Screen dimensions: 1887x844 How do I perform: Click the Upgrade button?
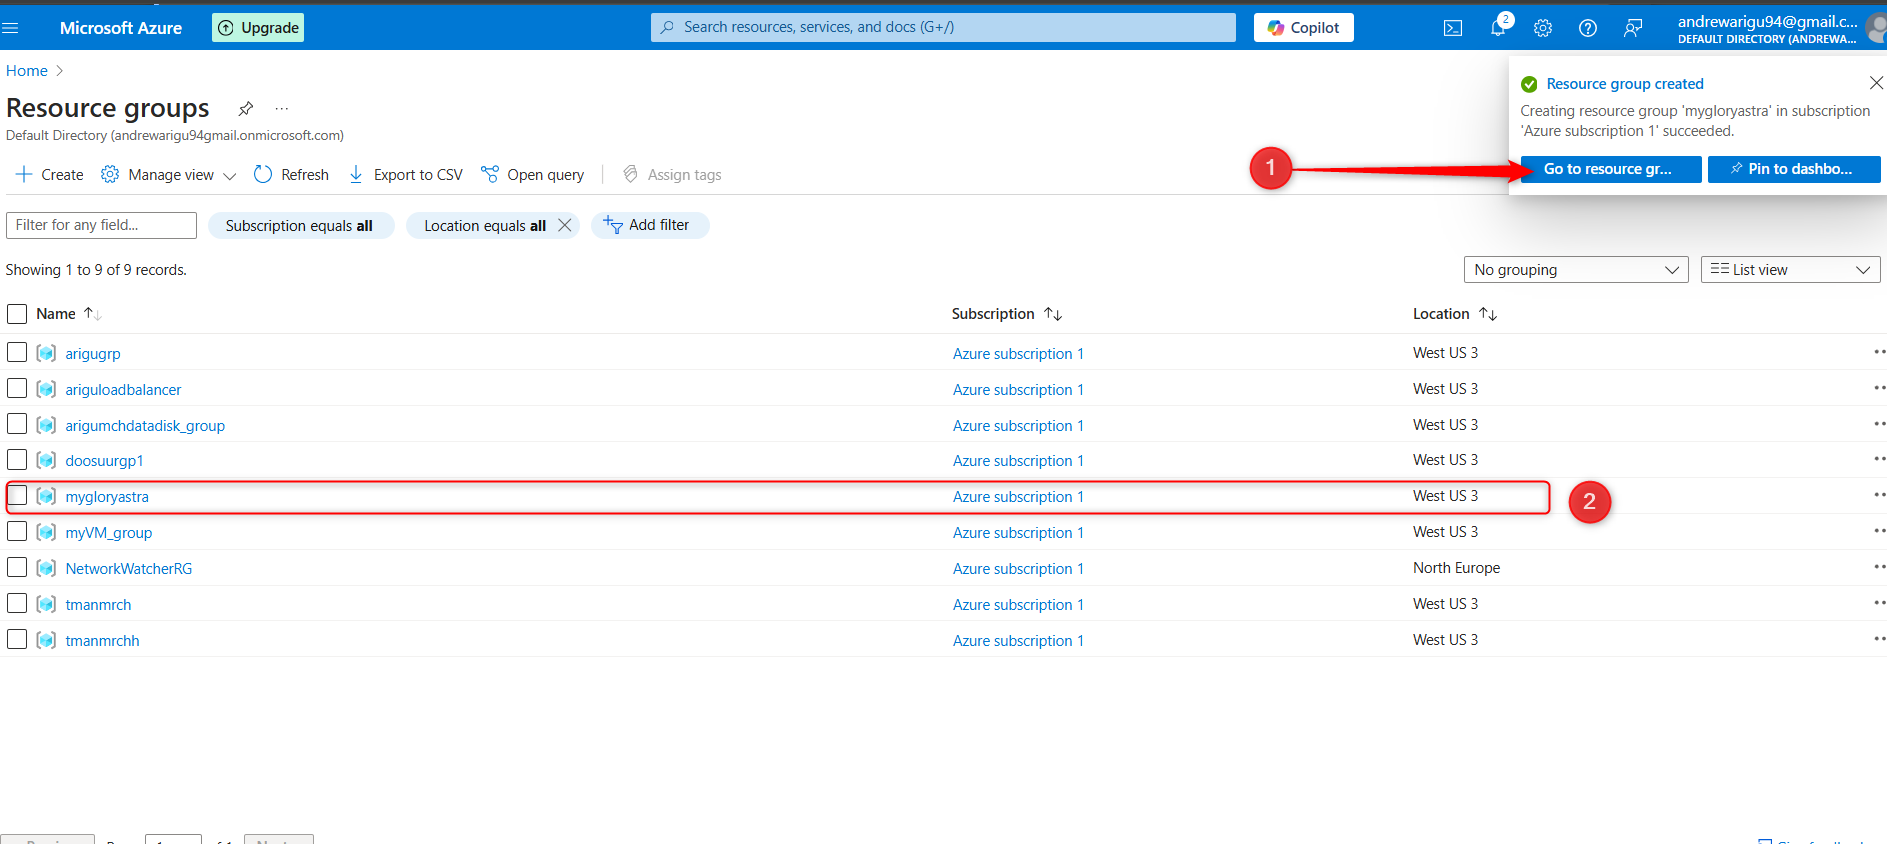point(258,28)
